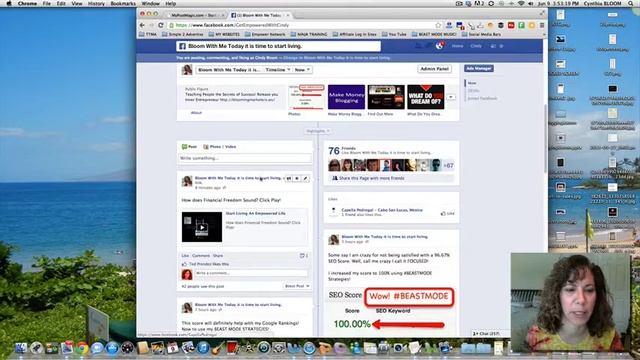Open the Empower Network bookmark folder

pyautogui.click(x=265, y=34)
